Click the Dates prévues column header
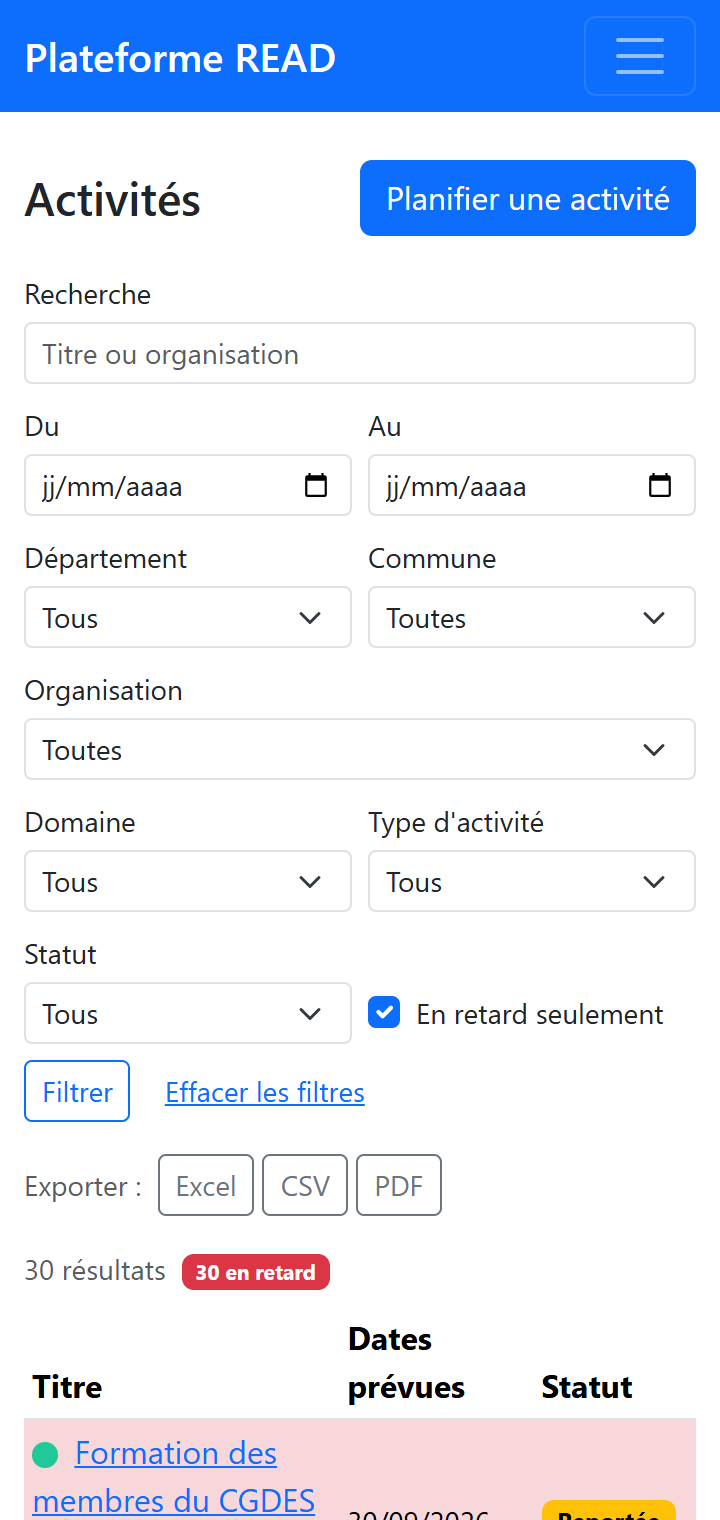This screenshot has height=1520, width=720. pos(406,1363)
